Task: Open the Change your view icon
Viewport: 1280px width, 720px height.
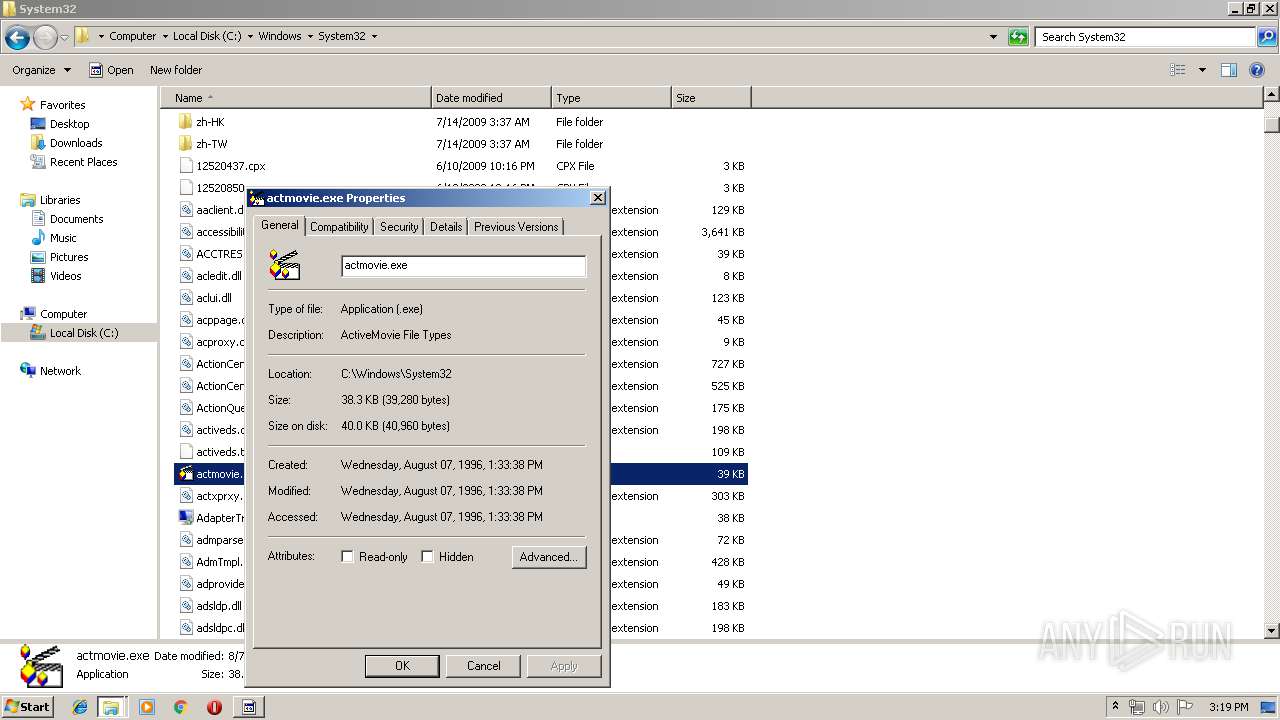Action: [1178, 70]
